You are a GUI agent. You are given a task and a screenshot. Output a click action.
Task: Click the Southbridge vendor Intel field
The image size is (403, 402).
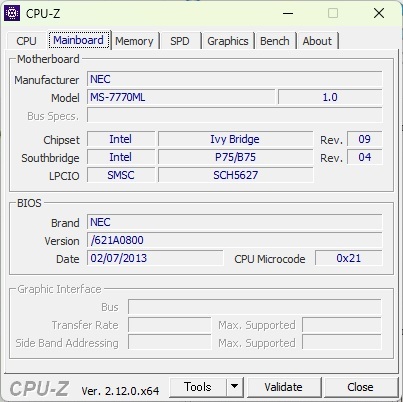click(121, 157)
